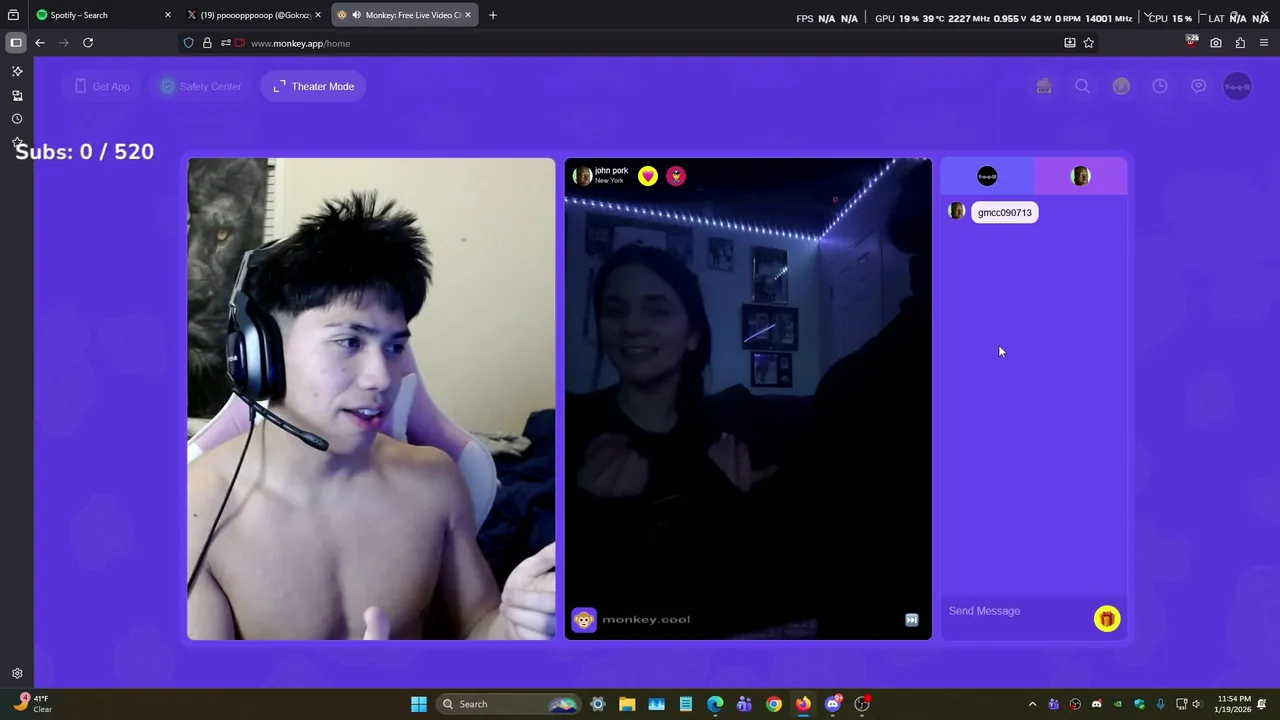This screenshot has width=1280, height=720.
Task: Click the red report icon beside the heart
Action: tap(676, 176)
